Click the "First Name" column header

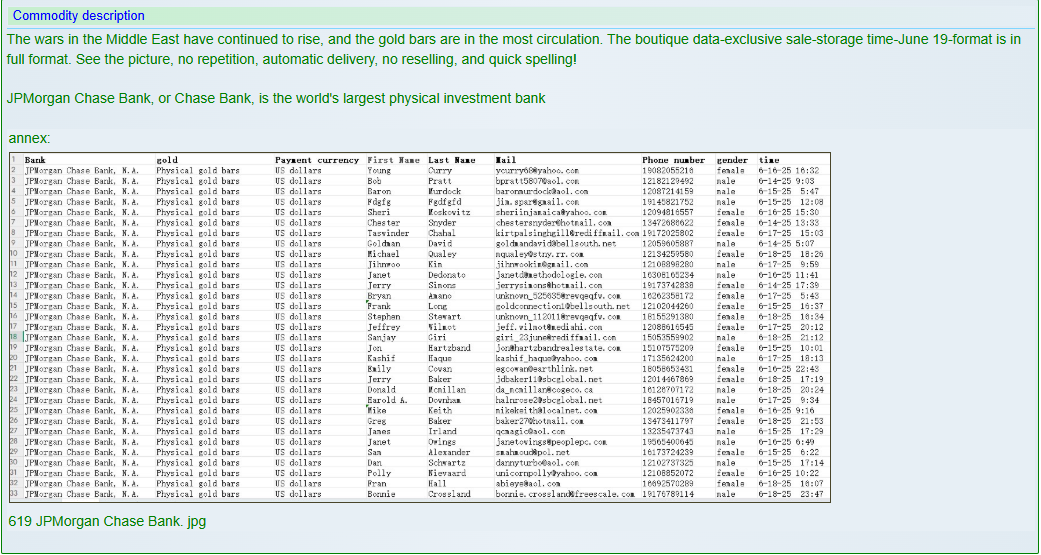pyautogui.click(x=394, y=160)
